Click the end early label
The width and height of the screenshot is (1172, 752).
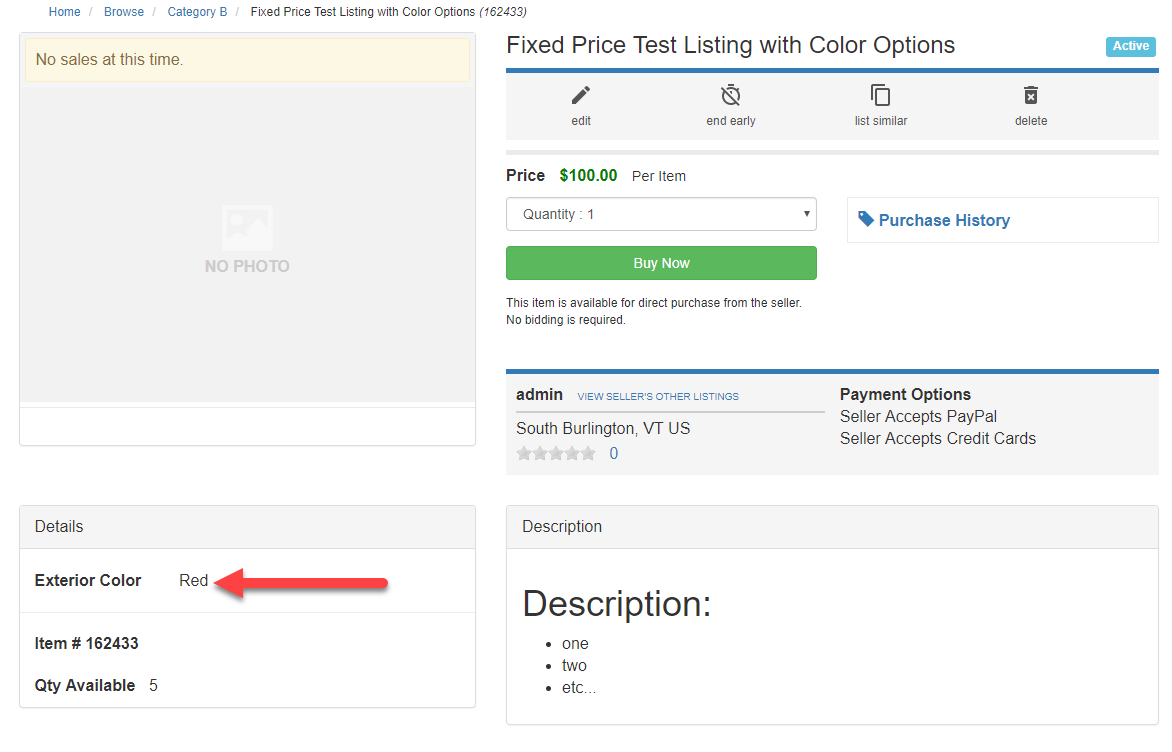point(730,121)
